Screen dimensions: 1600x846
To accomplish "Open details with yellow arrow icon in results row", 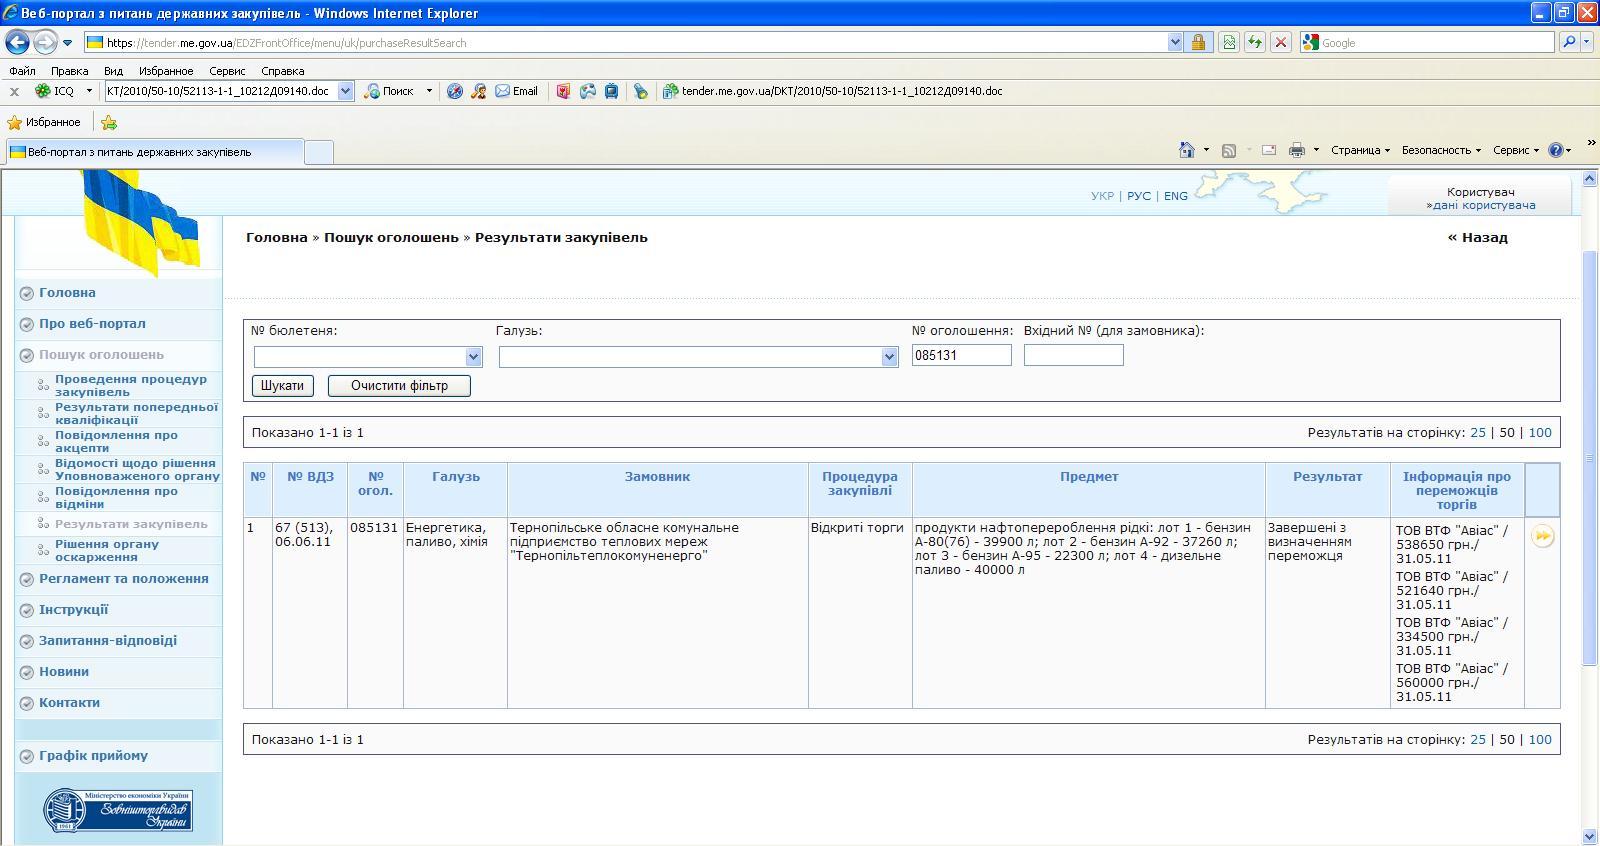I will pos(1542,537).
